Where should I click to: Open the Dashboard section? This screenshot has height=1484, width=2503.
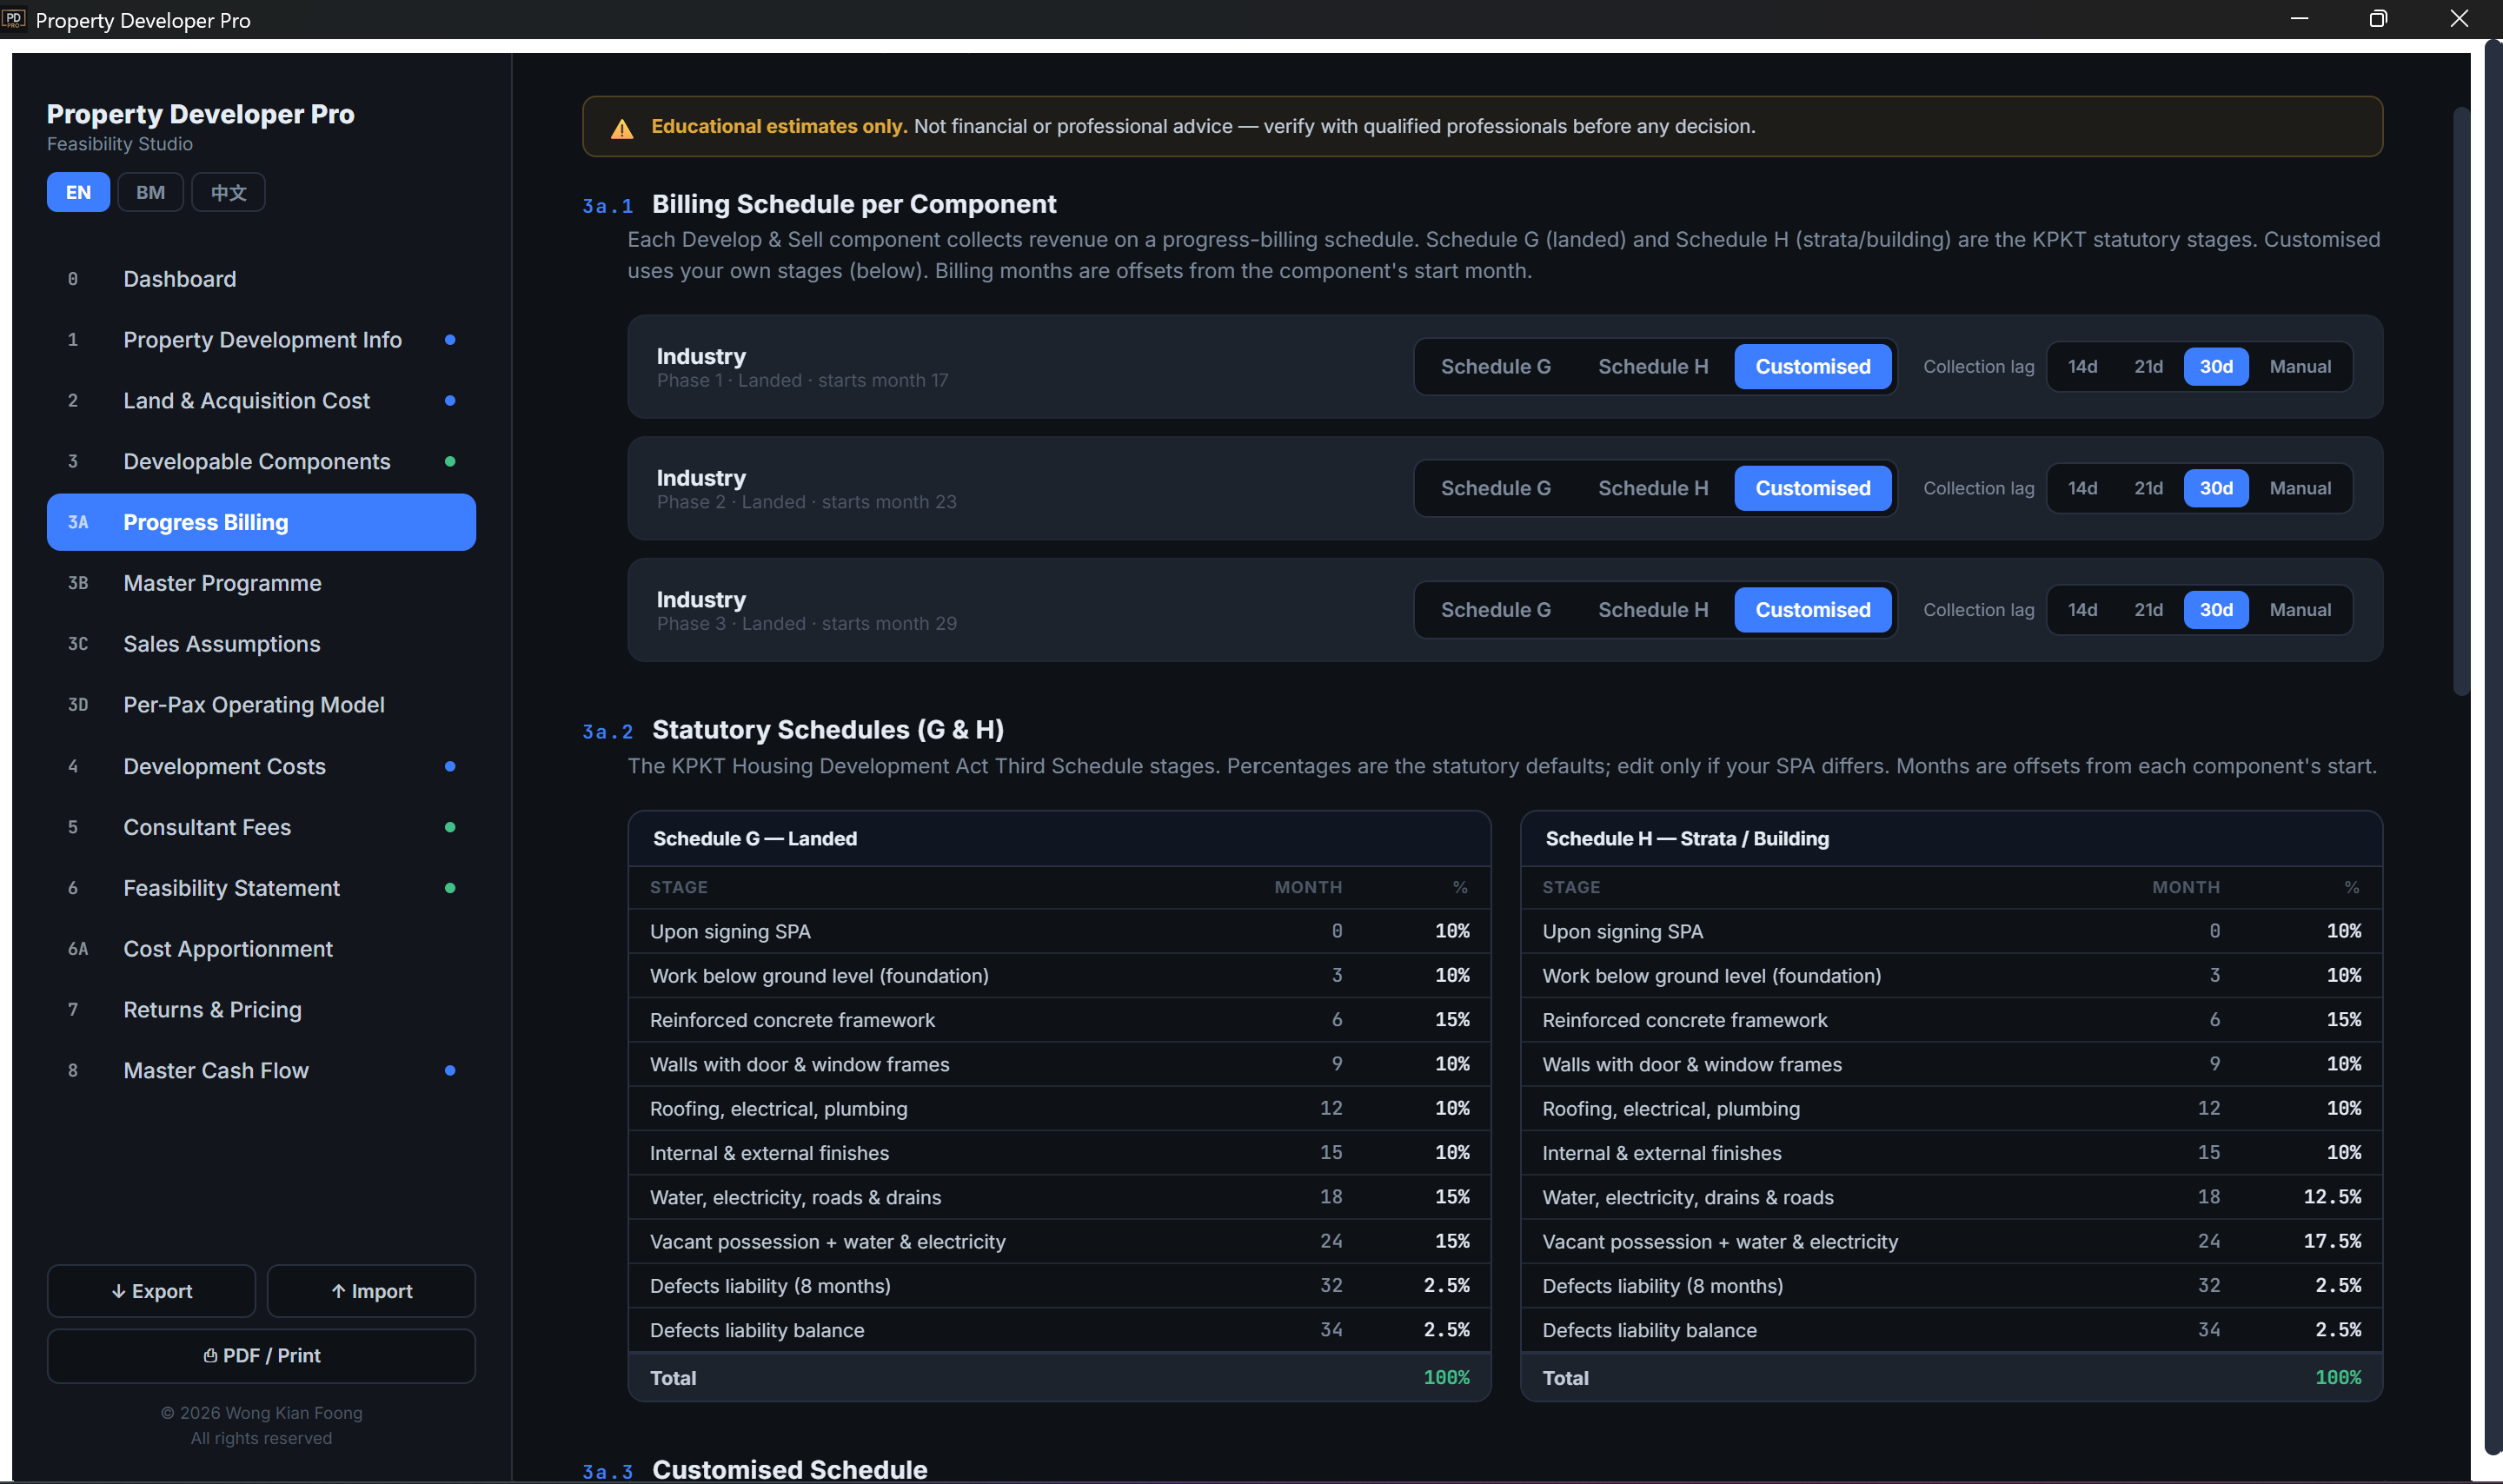coord(261,279)
